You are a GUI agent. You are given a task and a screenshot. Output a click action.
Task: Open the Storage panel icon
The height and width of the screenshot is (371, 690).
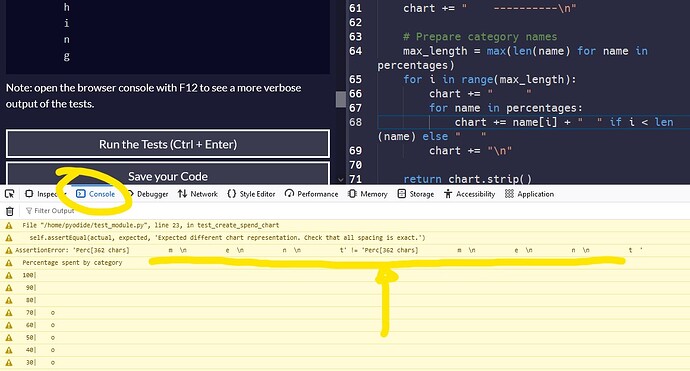(x=401, y=194)
